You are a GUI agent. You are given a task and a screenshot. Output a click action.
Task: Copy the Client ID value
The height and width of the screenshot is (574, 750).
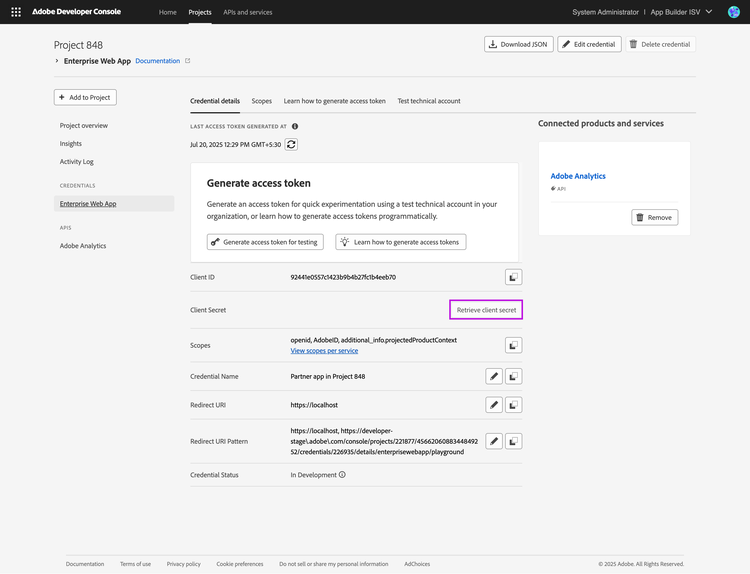(x=512, y=277)
